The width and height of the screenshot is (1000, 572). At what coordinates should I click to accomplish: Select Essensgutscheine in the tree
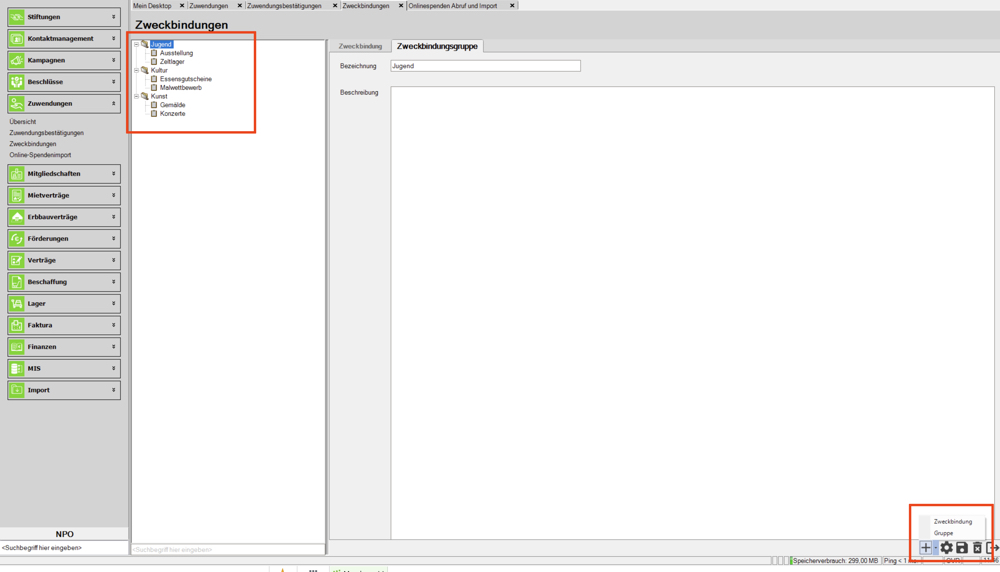[x=185, y=79]
